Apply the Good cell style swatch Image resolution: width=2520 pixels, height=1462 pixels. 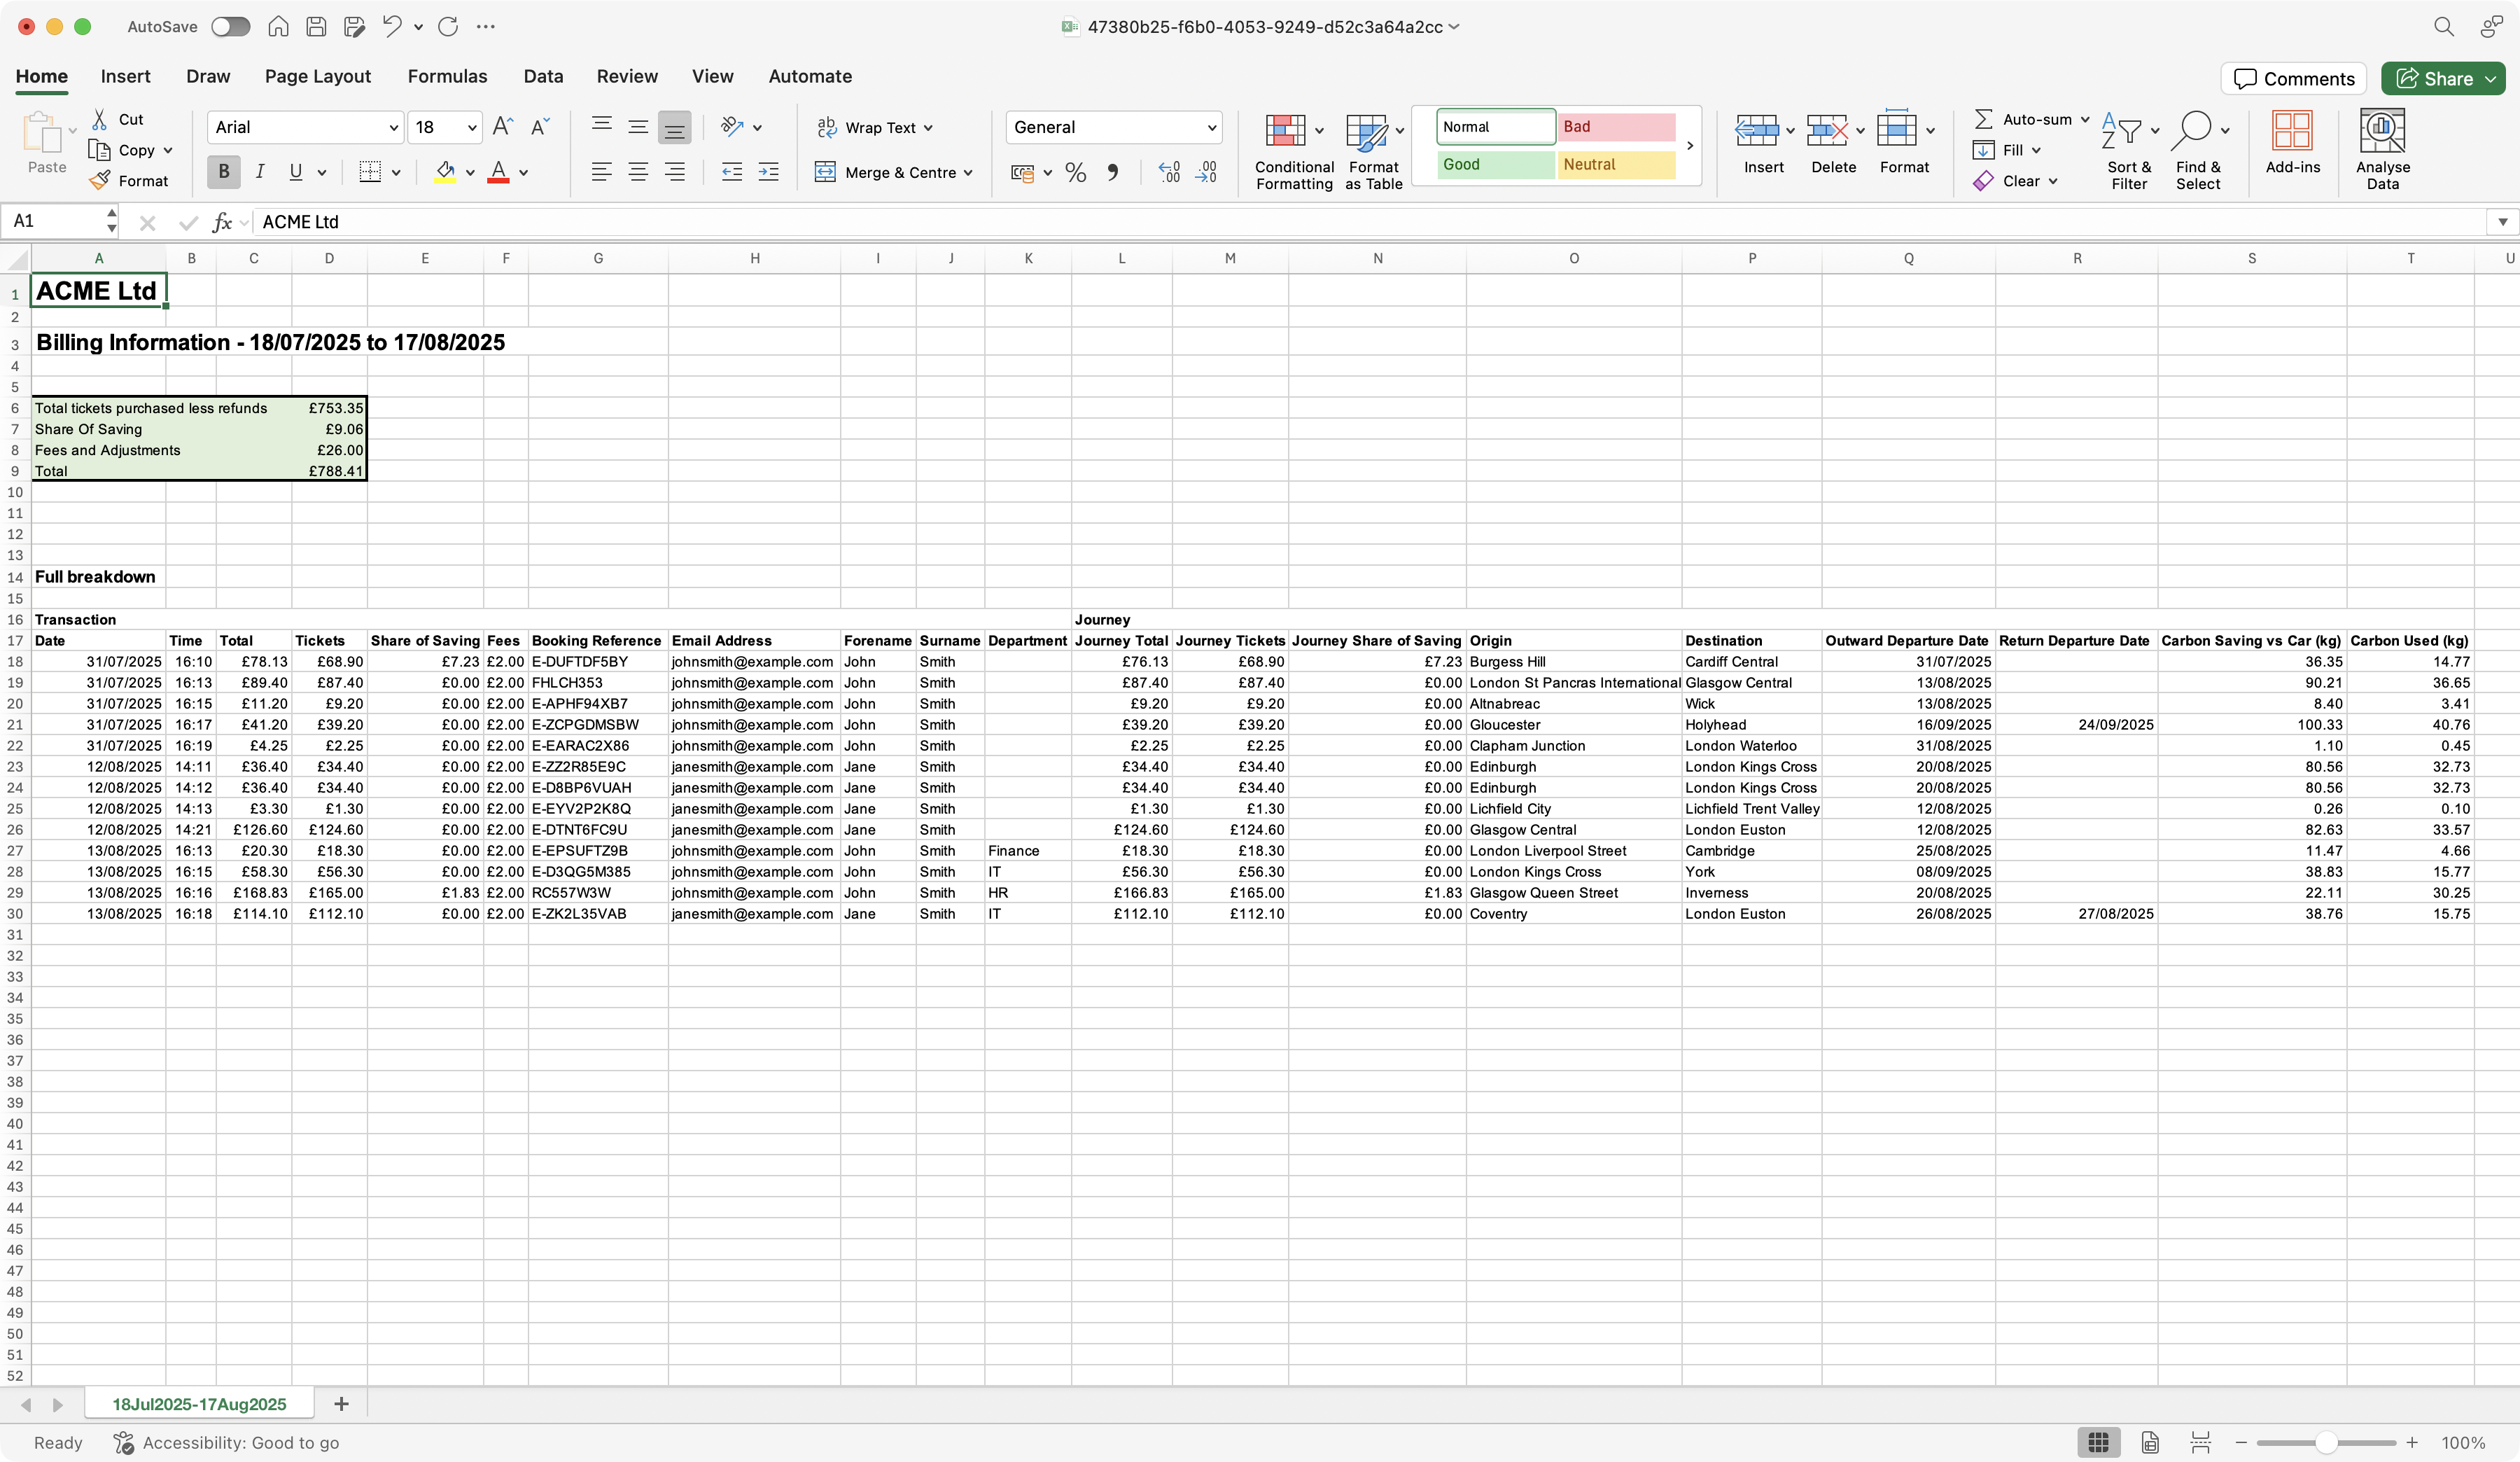pyautogui.click(x=1495, y=164)
